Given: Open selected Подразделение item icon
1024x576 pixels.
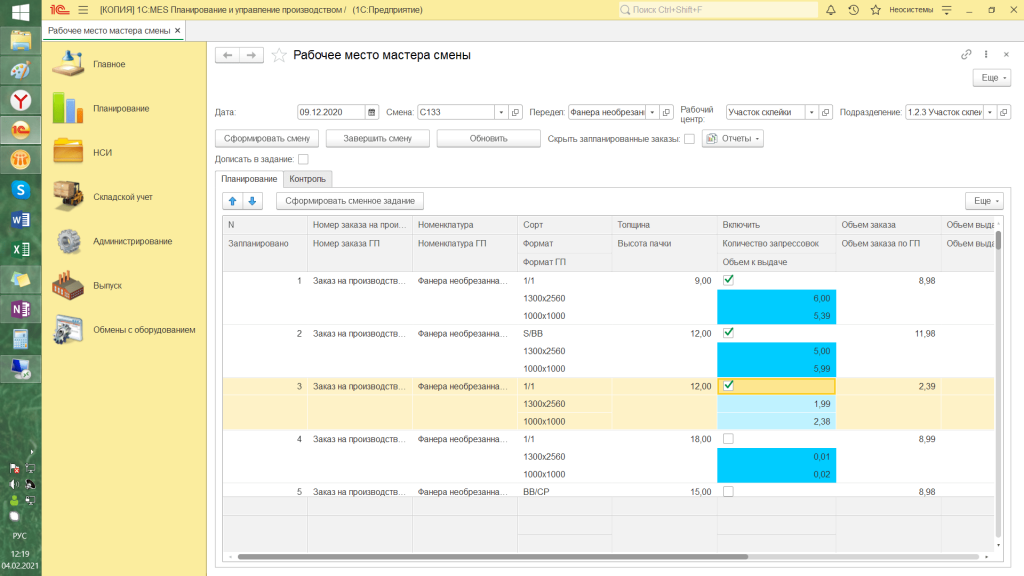Looking at the screenshot, I should tap(1004, 112).
